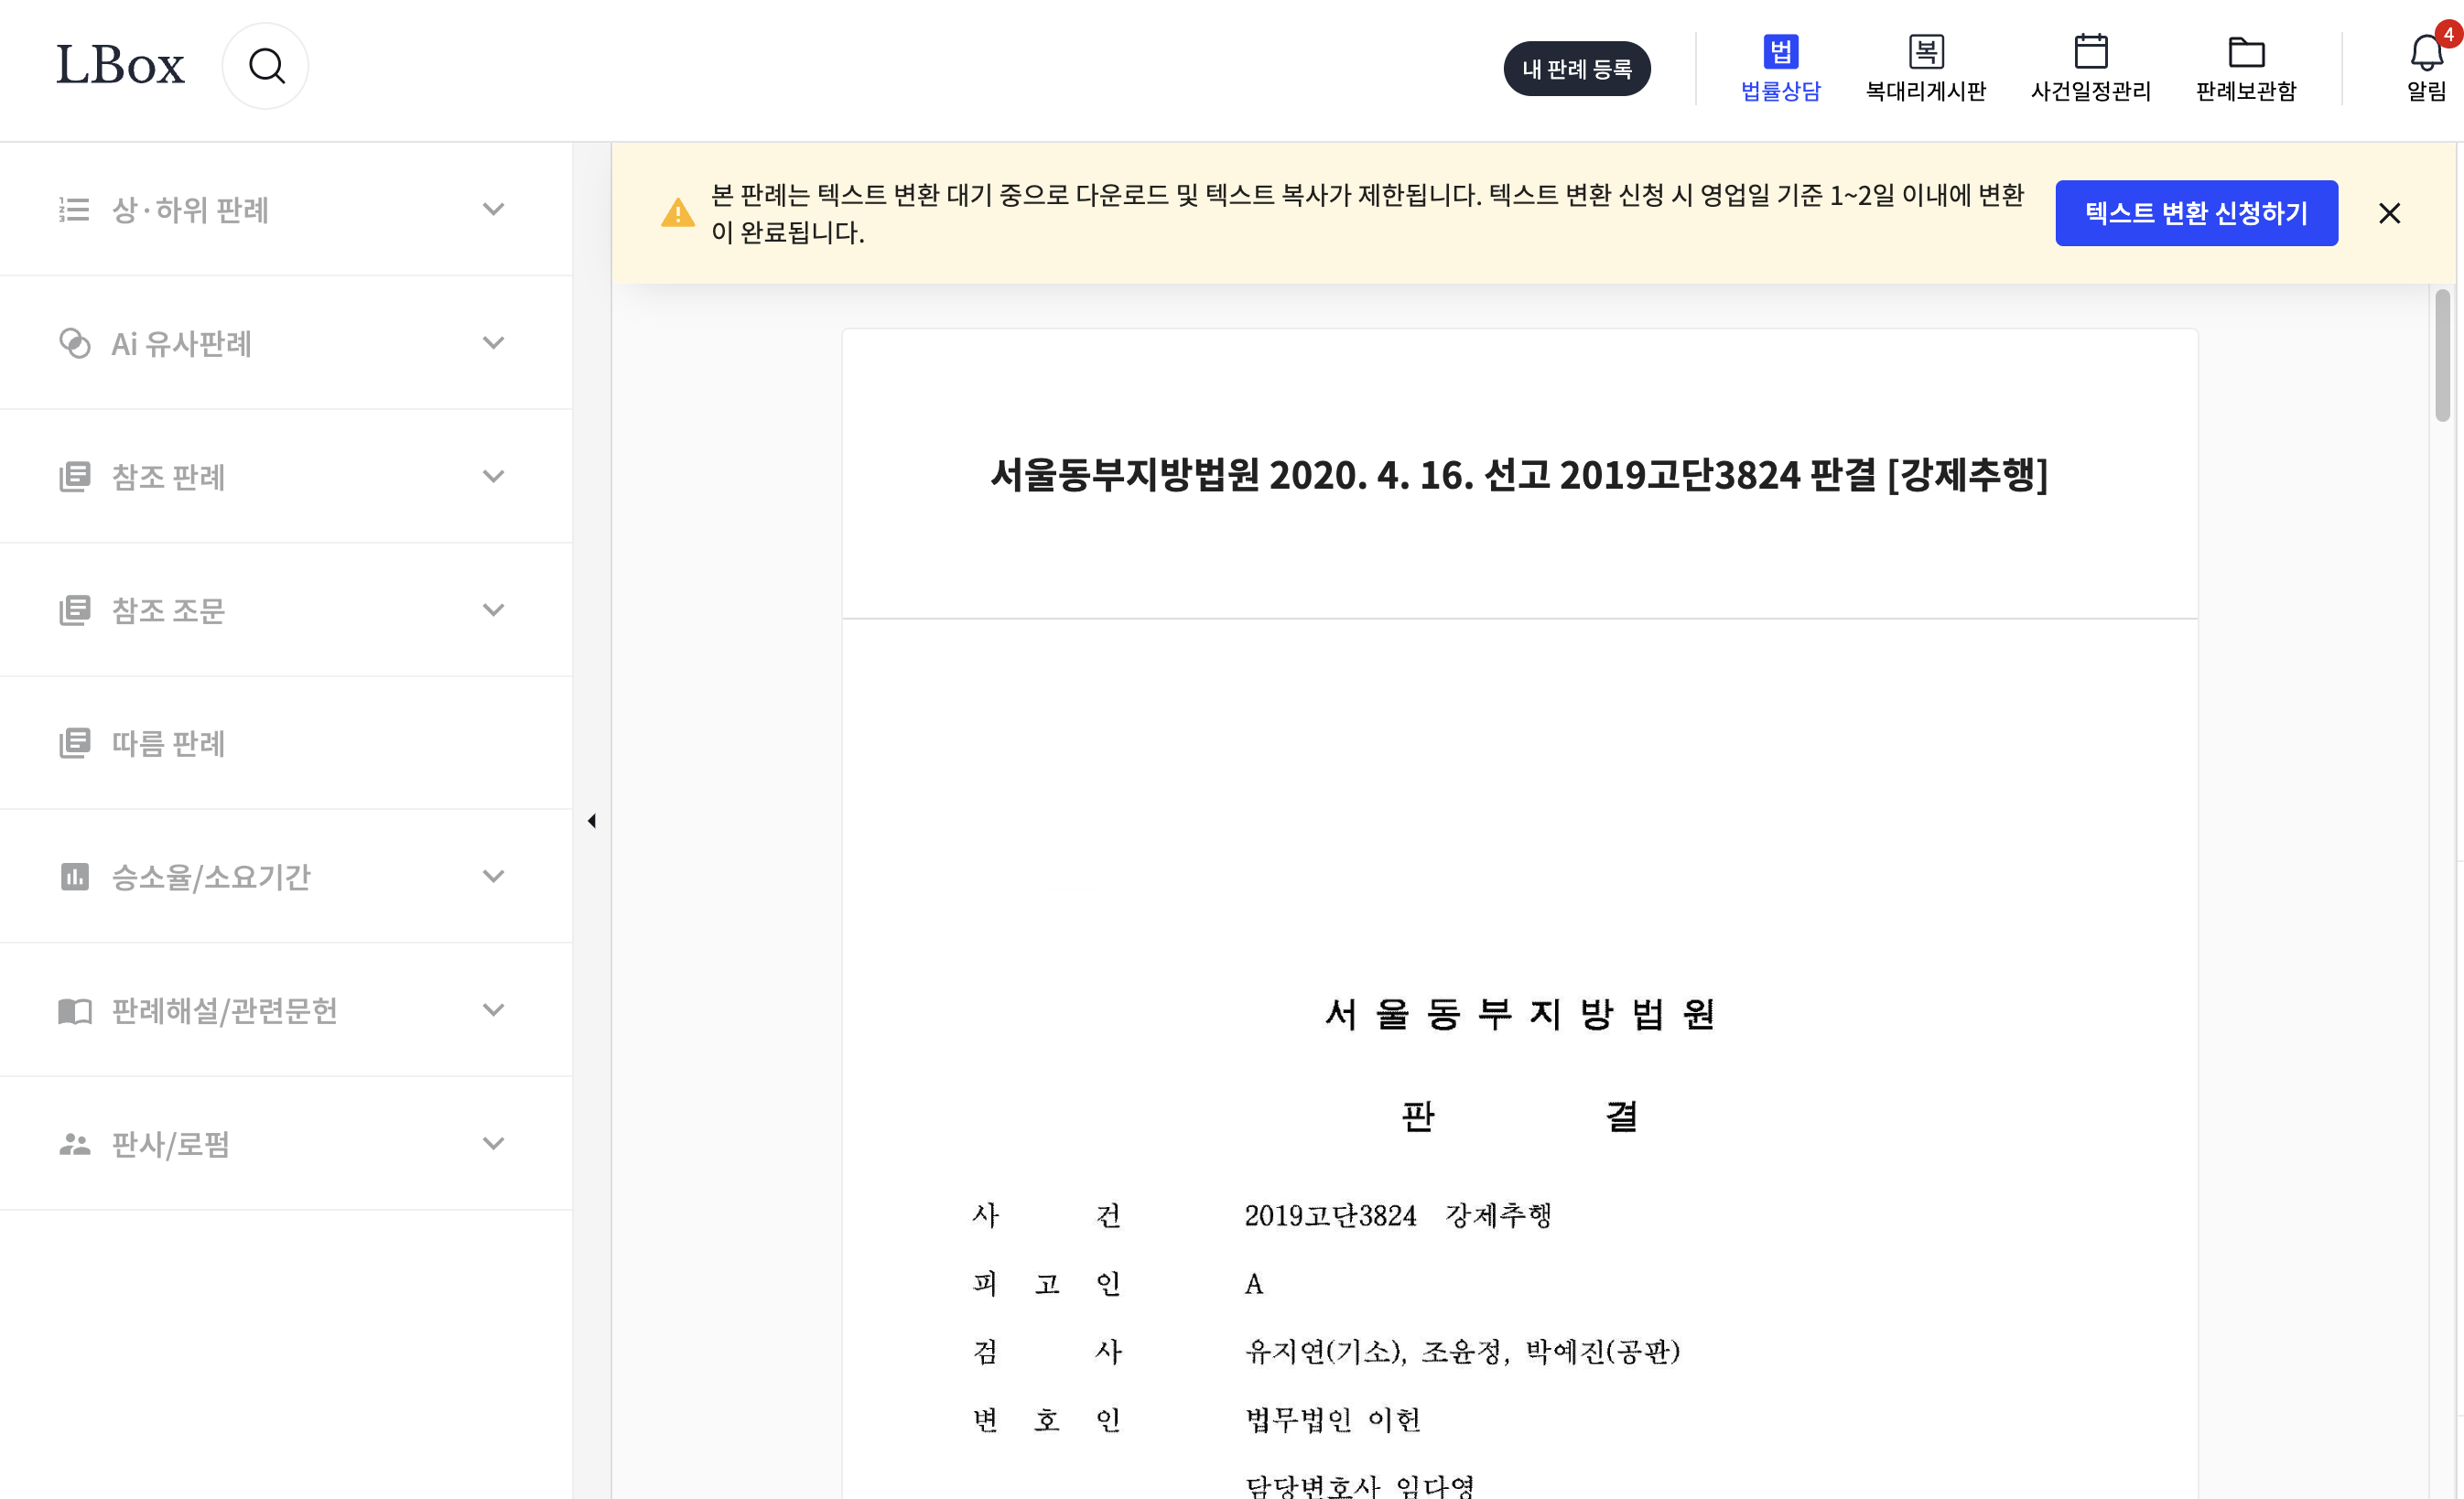
Task: Click the 따름 판례 document icon
Action: 74,742
